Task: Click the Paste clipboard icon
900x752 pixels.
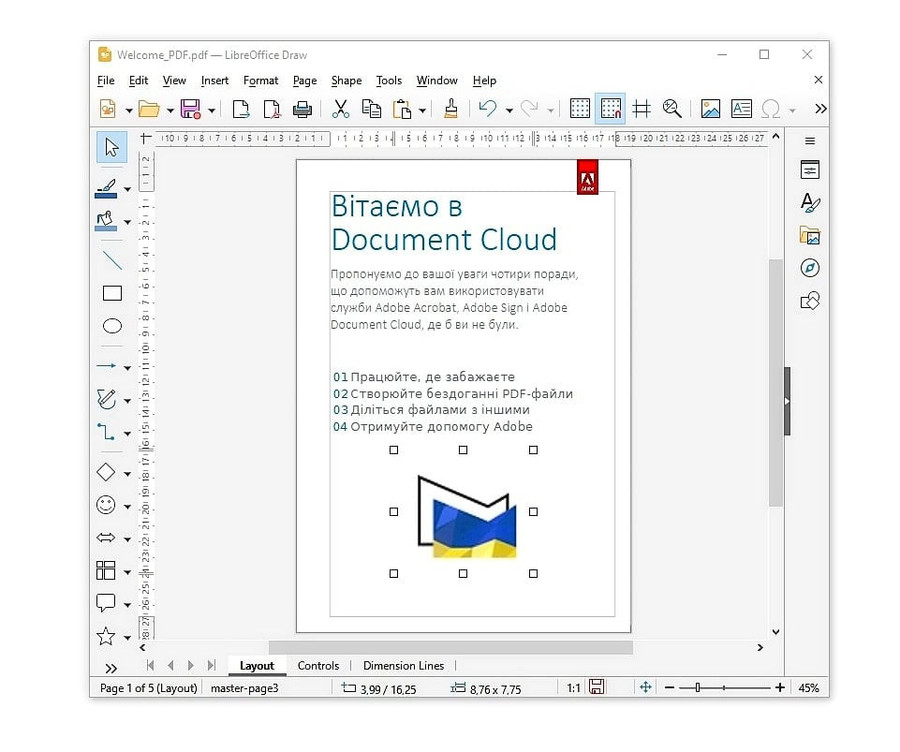Action: click(402, 108)
